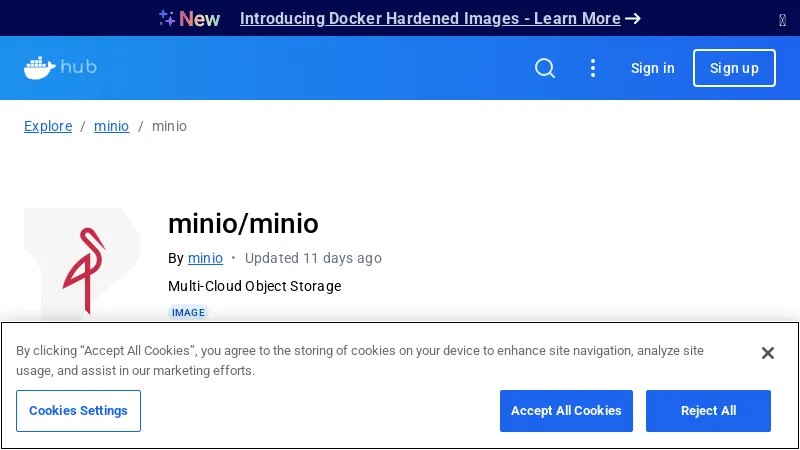Image resolution: width=800 pixels, height=450 pixels.
Task: Accept All Cookies
Action: click(566, 411)
